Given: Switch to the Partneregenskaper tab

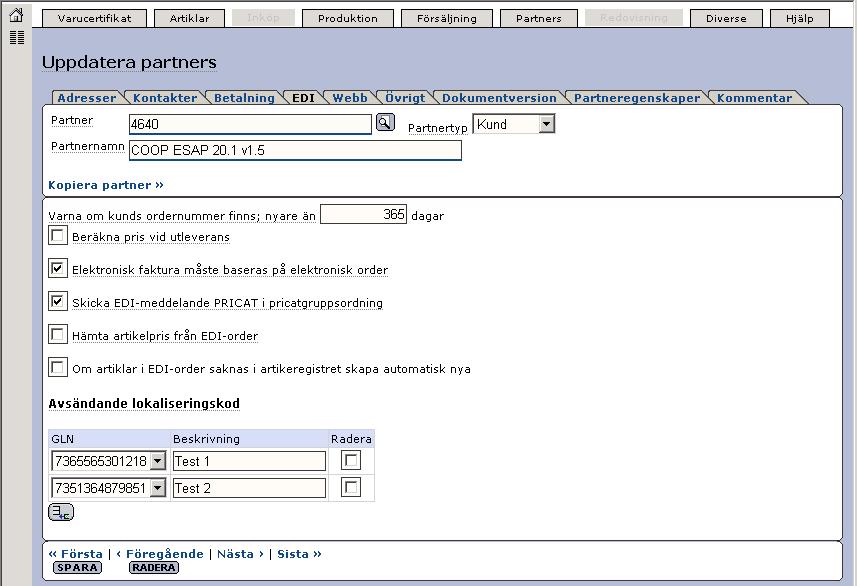Looking at the screenshot, I should tap(637, 98).
